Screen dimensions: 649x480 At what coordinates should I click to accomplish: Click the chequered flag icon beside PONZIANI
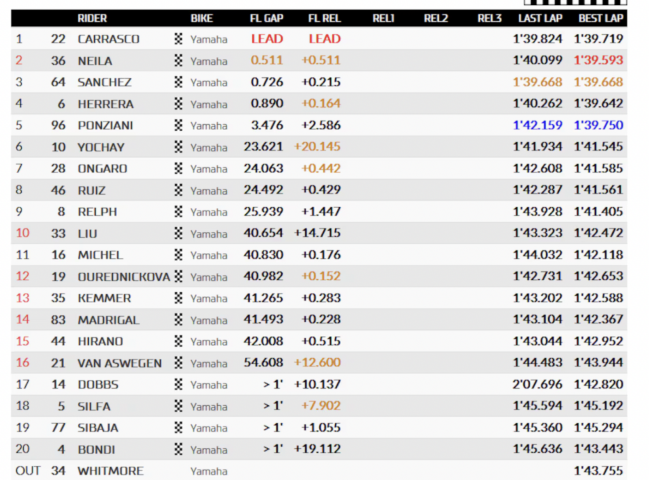178,125
